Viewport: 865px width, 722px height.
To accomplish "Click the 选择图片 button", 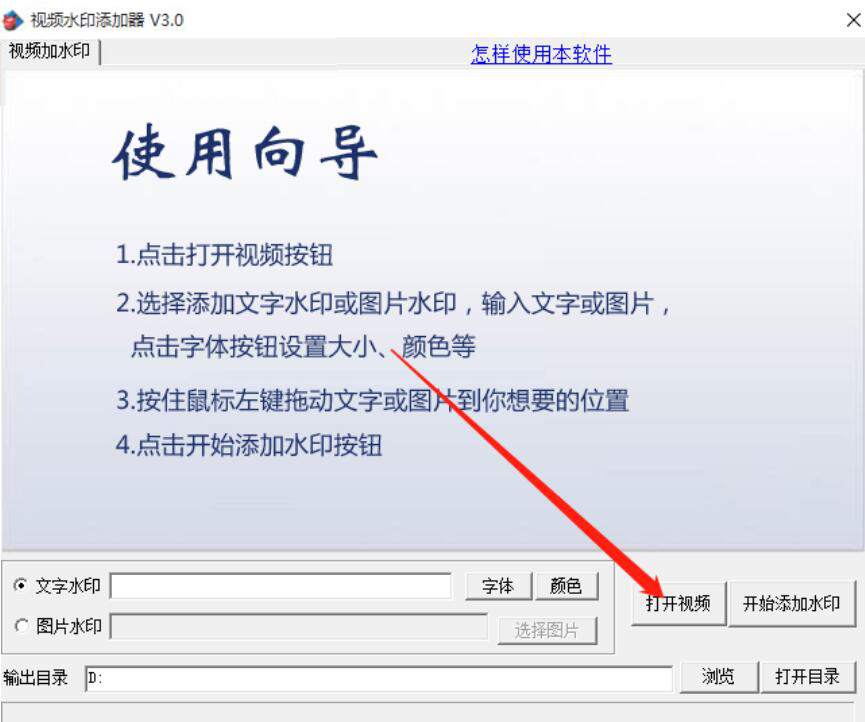I will click(547, 630).
